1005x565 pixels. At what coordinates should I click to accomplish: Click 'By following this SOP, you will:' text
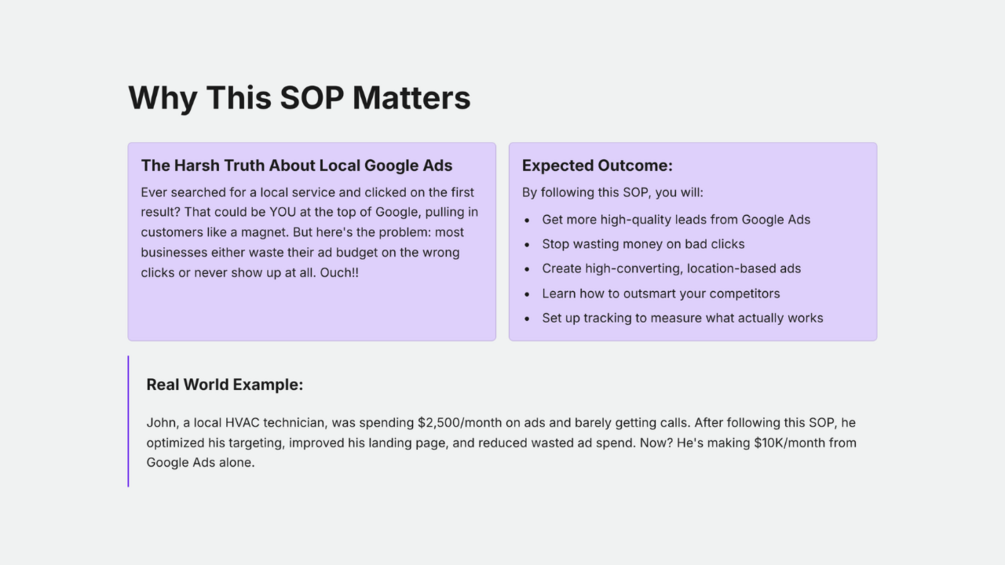pos(612,192)
